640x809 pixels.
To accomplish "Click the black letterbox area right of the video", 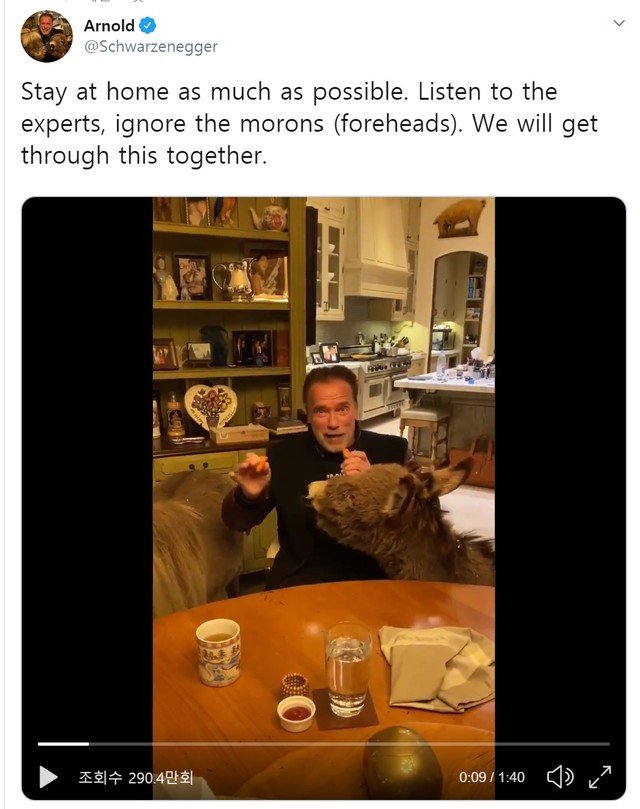I will click(560, 464).
